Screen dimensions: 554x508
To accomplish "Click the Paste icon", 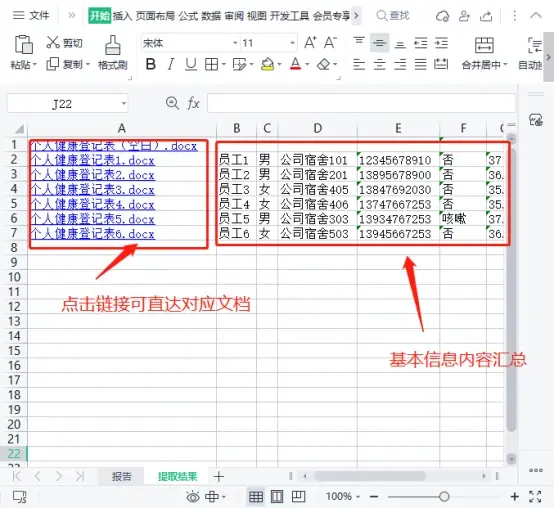I will 24,45.
